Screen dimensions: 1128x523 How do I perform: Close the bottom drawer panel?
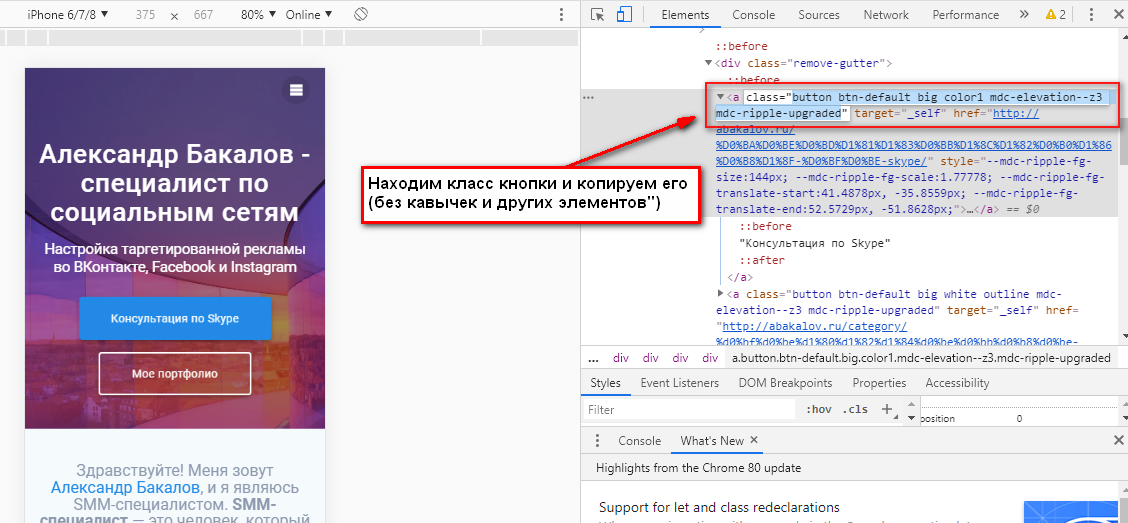coord(1119,440)
